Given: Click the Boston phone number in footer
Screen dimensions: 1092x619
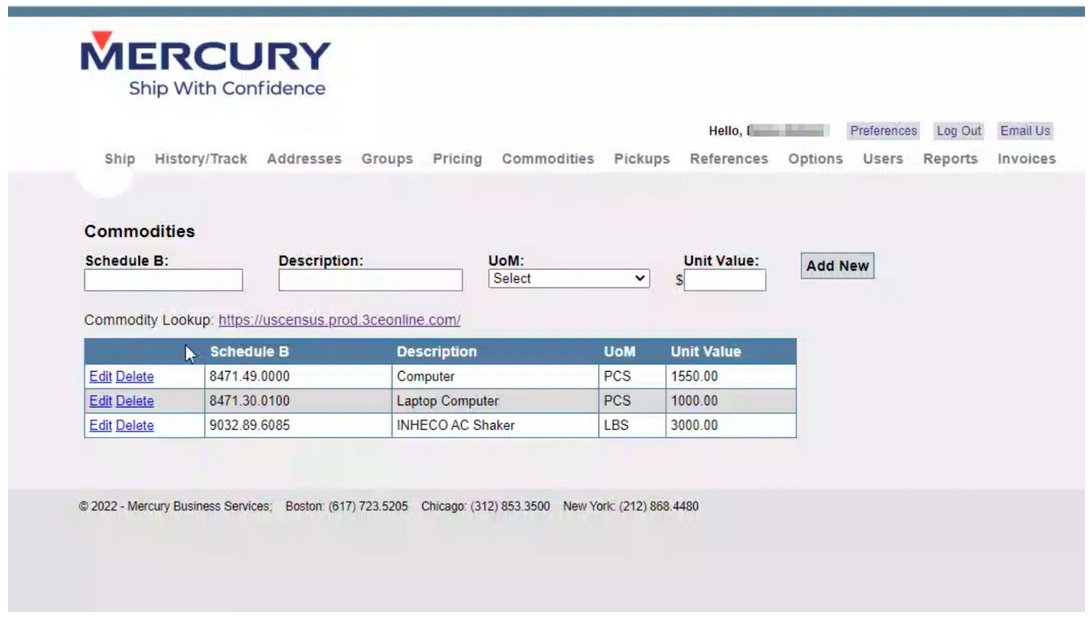Looking at the screenshot, I should click(368, 506).
